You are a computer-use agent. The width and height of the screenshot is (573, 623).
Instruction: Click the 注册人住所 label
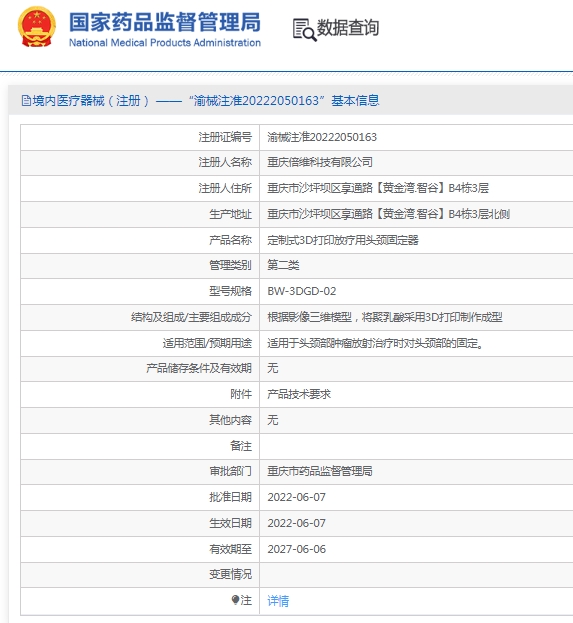tap(225, 188)
